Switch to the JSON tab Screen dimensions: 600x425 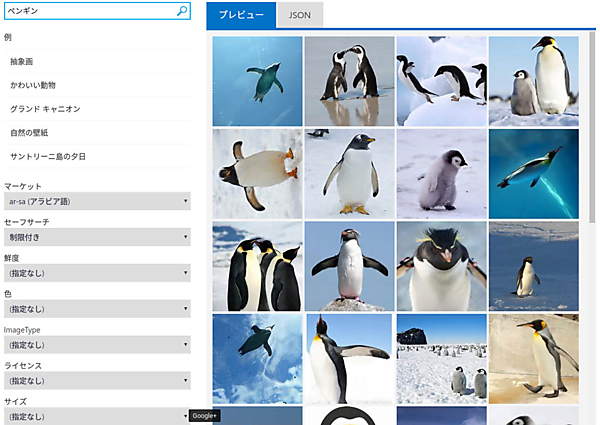point(299,16)
